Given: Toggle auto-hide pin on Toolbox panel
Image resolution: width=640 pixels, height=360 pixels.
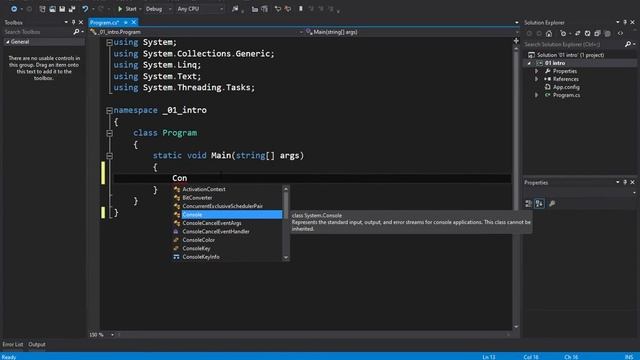Looking at the screenshot, I should coord(73,22).
